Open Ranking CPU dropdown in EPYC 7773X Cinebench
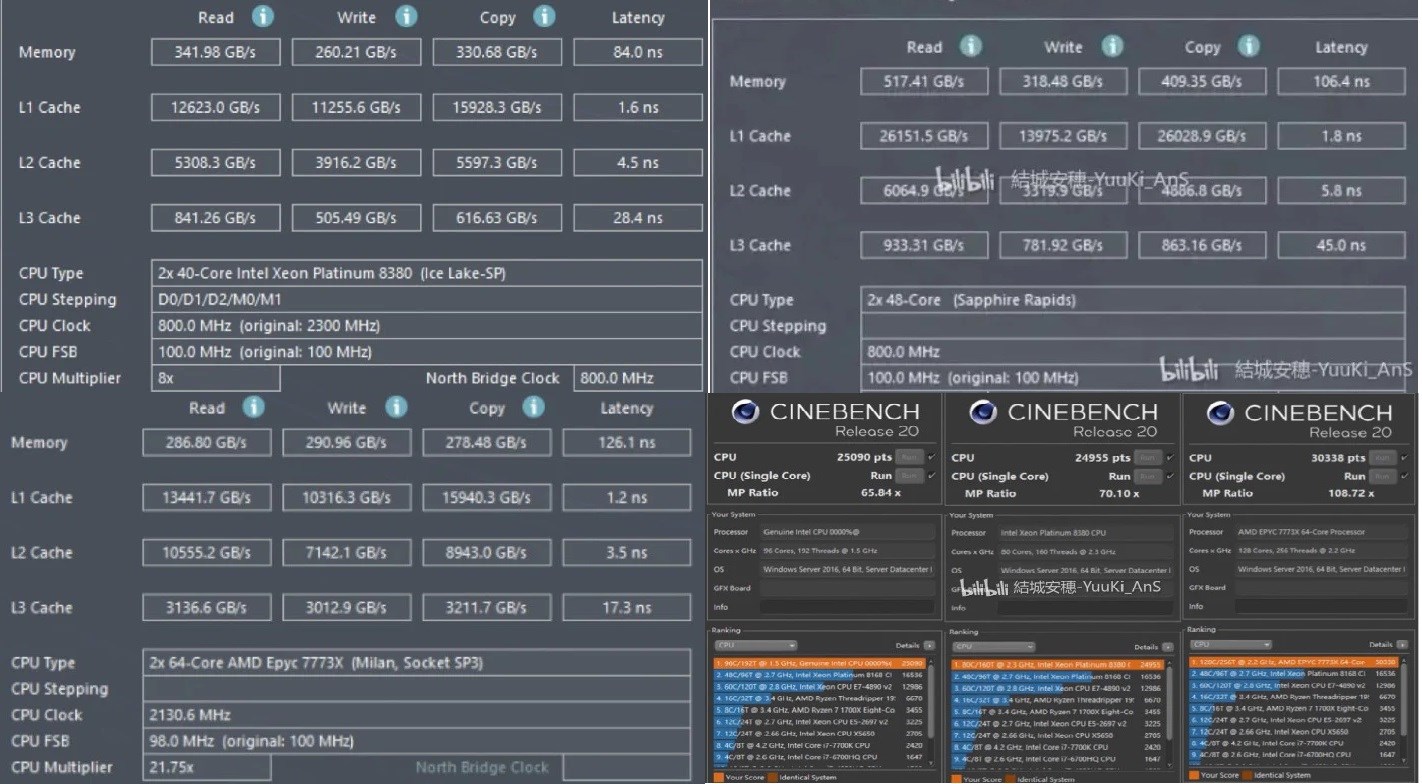Screen dimensions: 1422x784 click(x=1231, y=644)
